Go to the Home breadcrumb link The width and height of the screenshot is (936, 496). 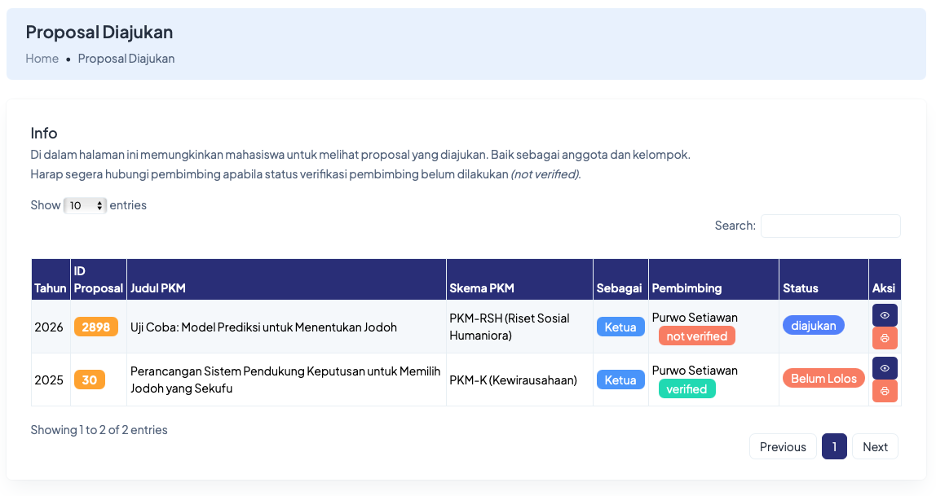pos(42,58)
